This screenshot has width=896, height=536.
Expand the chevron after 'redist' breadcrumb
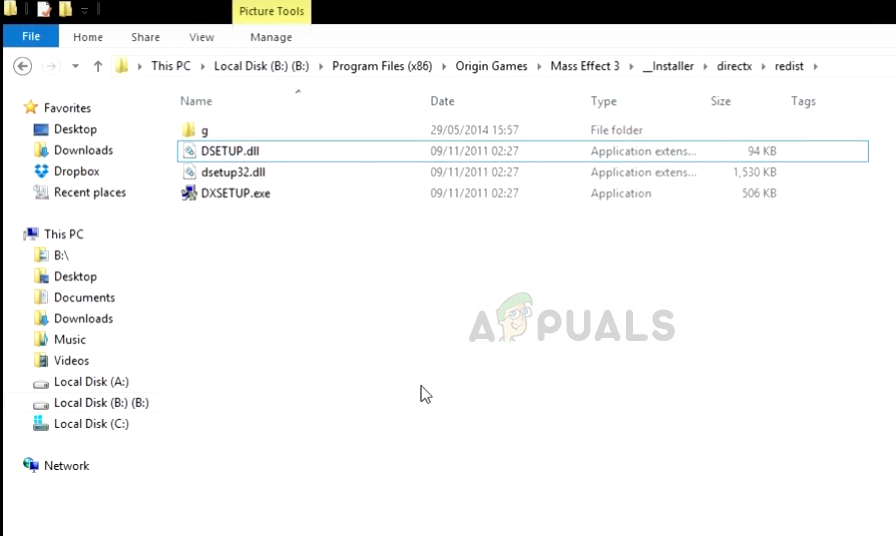(x=815, y=66)
